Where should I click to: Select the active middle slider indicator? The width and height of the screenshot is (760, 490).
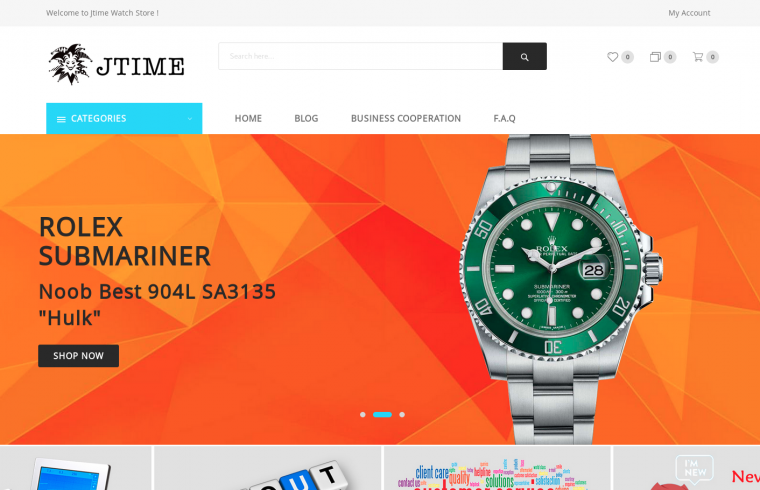pyautogui.click(x=382, y=414)
